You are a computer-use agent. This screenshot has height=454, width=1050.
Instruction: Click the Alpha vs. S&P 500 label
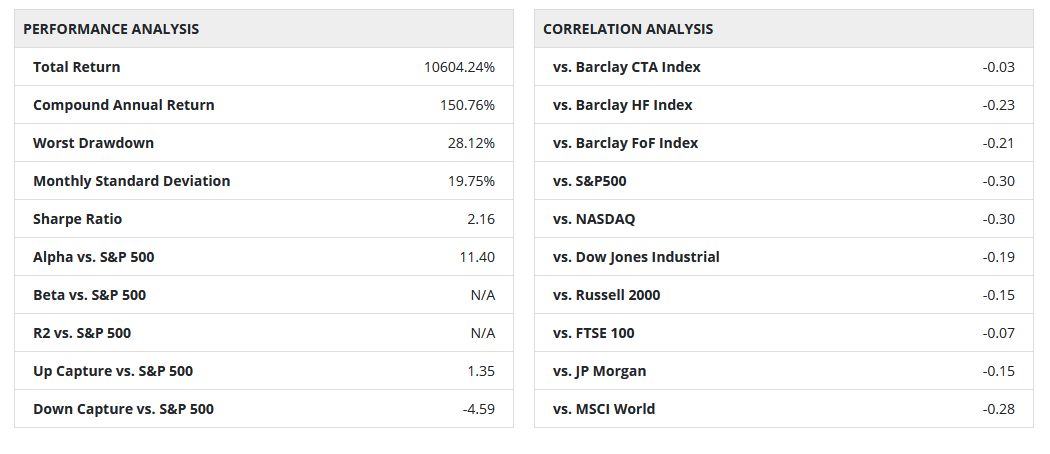coord(94,257)
